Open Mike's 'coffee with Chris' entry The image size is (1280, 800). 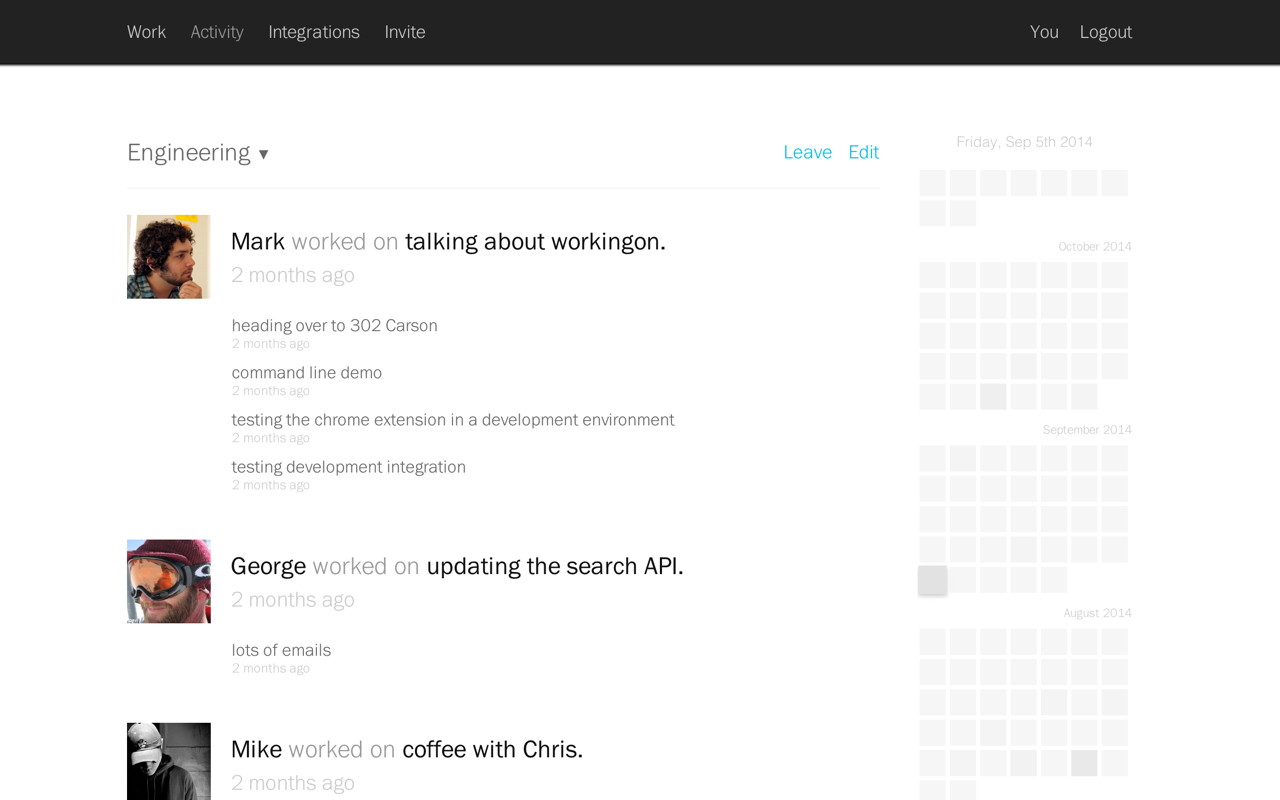tap(492, 749)
